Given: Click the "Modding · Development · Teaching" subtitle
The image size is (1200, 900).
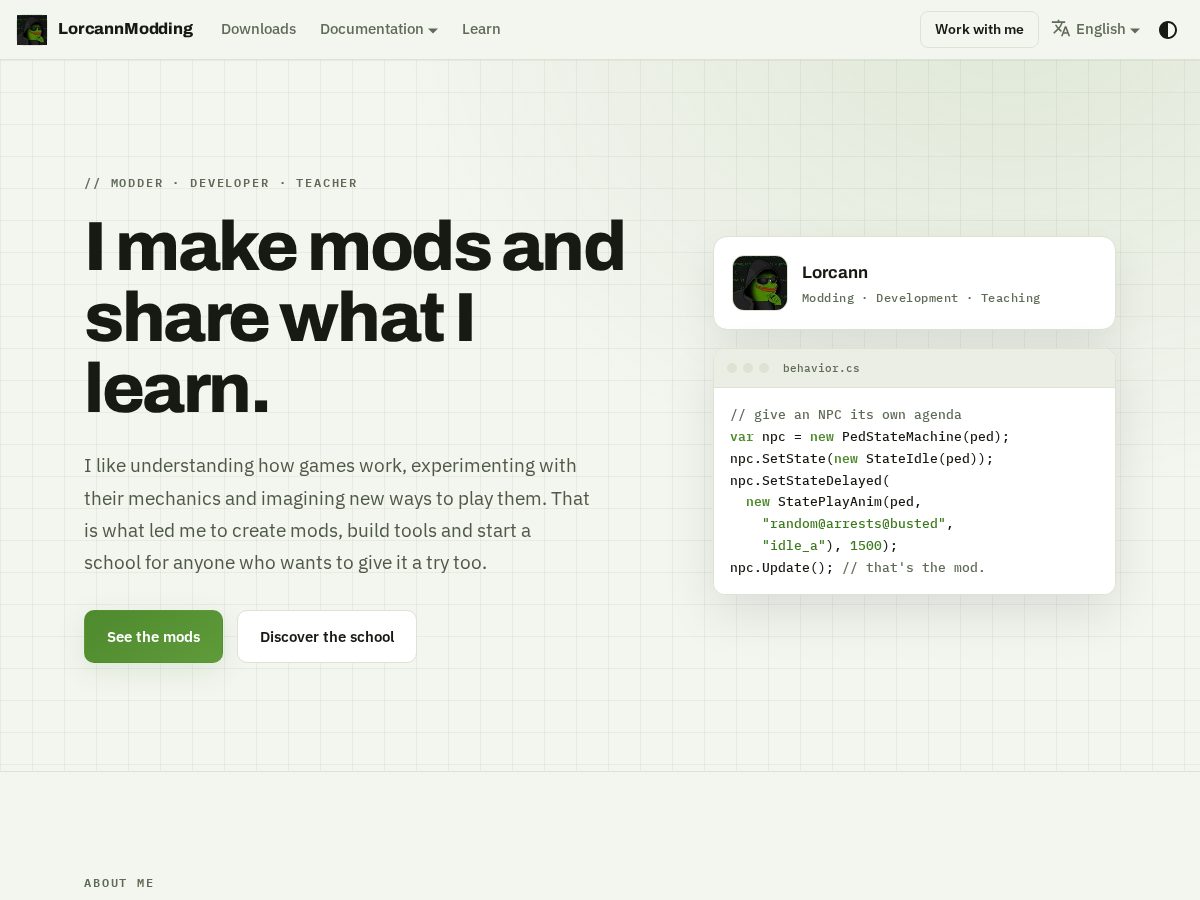Looking at the screenshot, I should click(921, 298).
